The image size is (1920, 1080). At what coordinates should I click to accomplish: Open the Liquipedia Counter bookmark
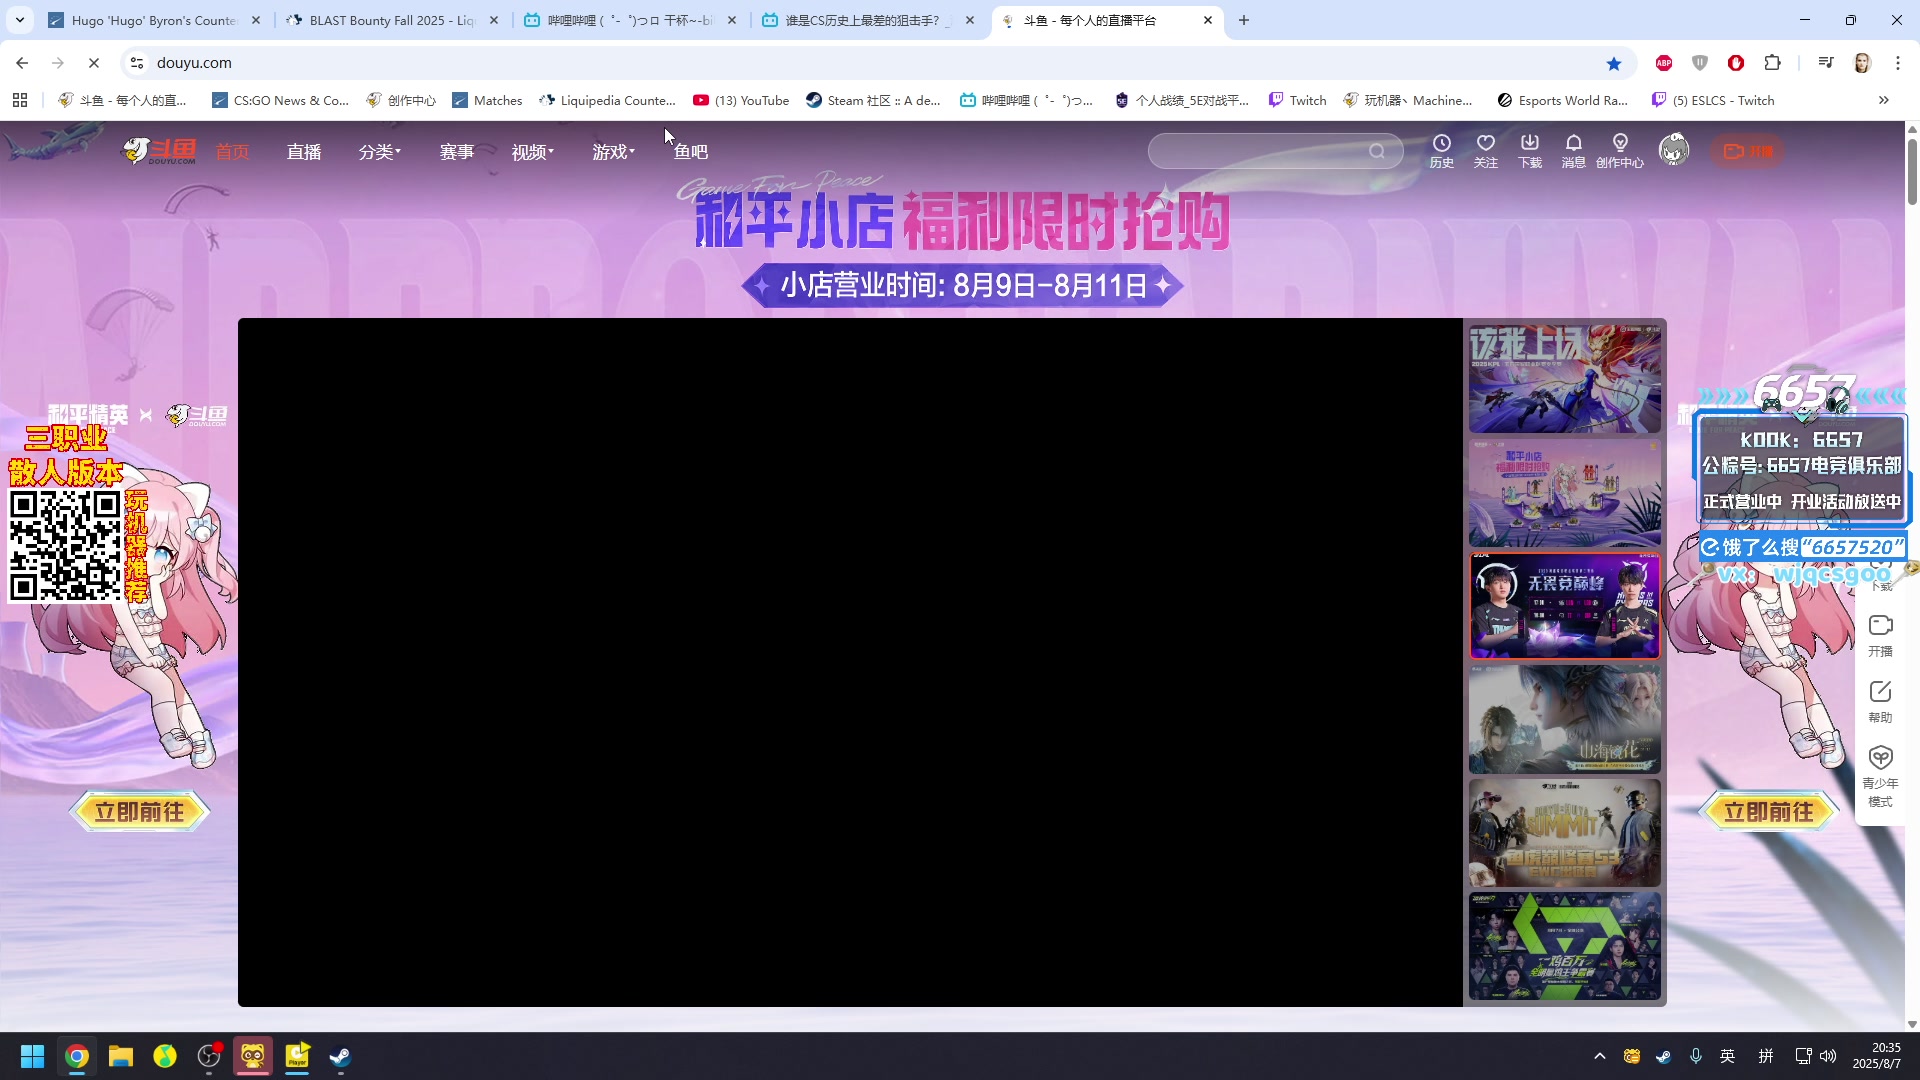pos(608,100)
